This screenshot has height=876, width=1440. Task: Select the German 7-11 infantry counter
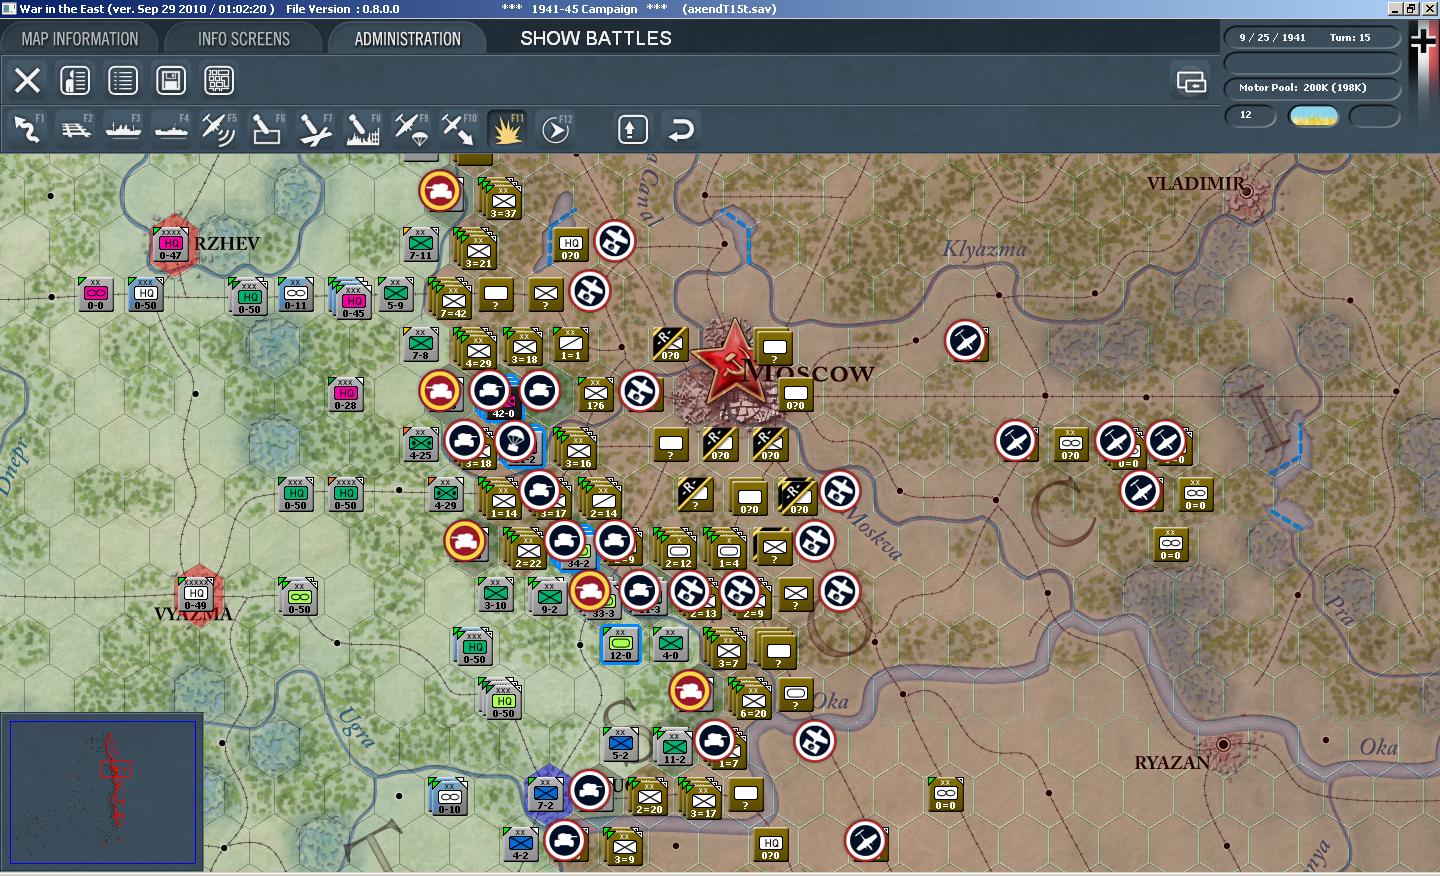point(420,245)
